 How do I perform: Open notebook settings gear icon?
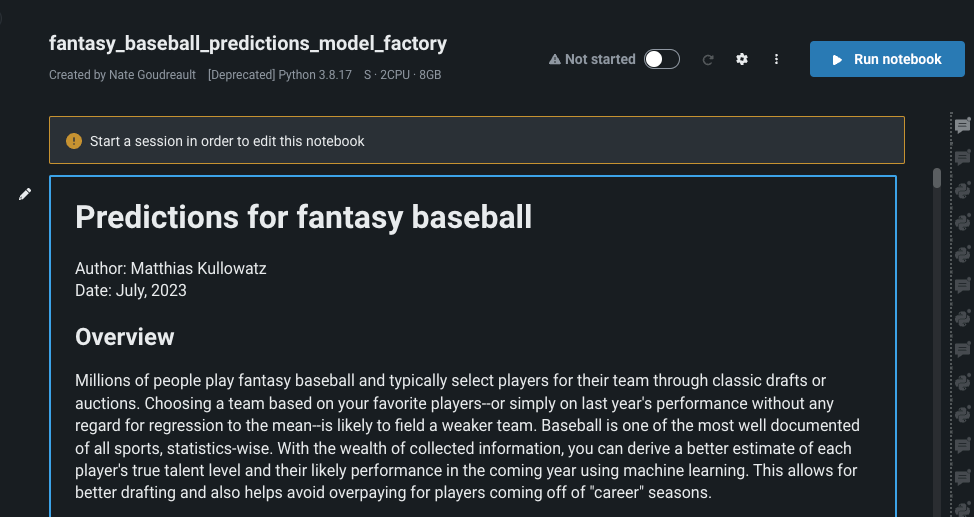tap(742, 59)
